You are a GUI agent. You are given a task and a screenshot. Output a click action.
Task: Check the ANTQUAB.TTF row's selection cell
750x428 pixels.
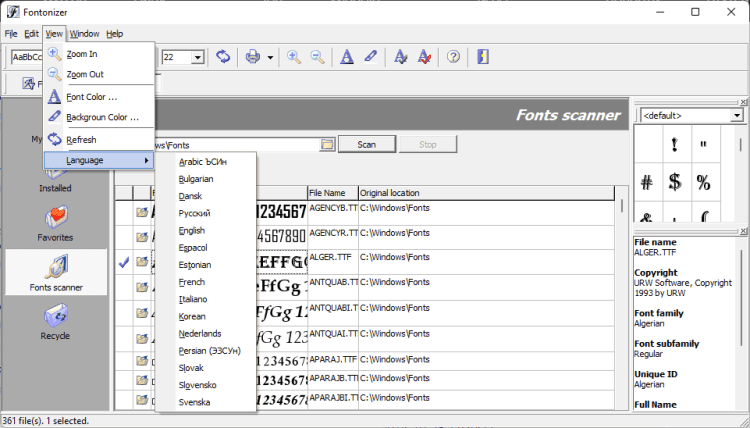pos(124,289)
